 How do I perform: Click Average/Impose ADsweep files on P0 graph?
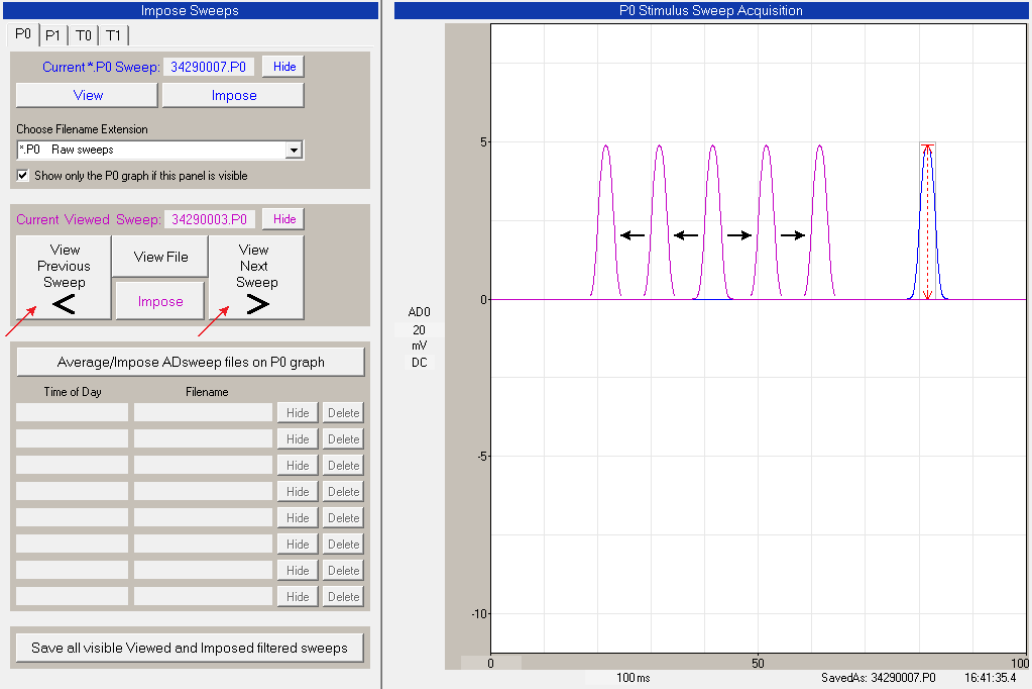tap(190, 362)
